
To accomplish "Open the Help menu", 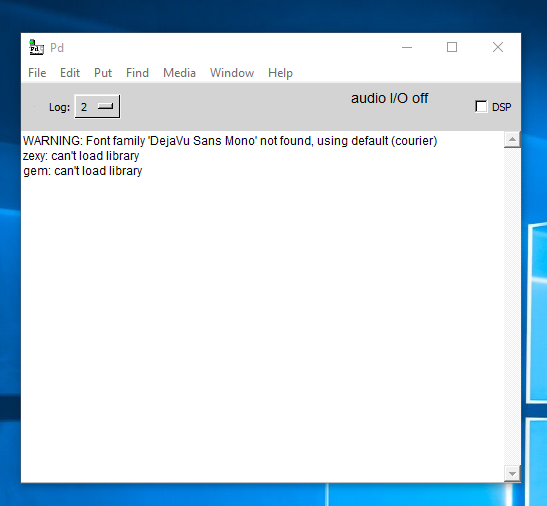I will click(280, 73).
